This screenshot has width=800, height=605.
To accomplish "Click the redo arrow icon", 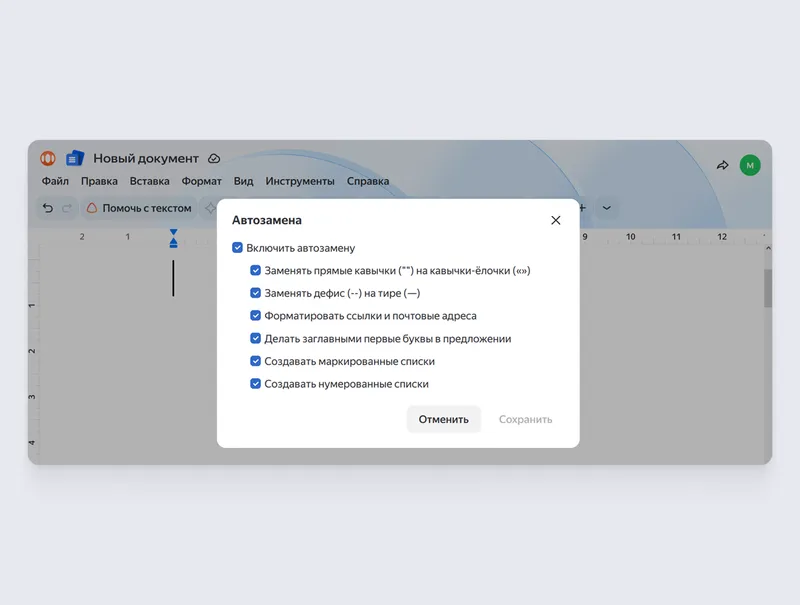I will [x=67, y=208].
